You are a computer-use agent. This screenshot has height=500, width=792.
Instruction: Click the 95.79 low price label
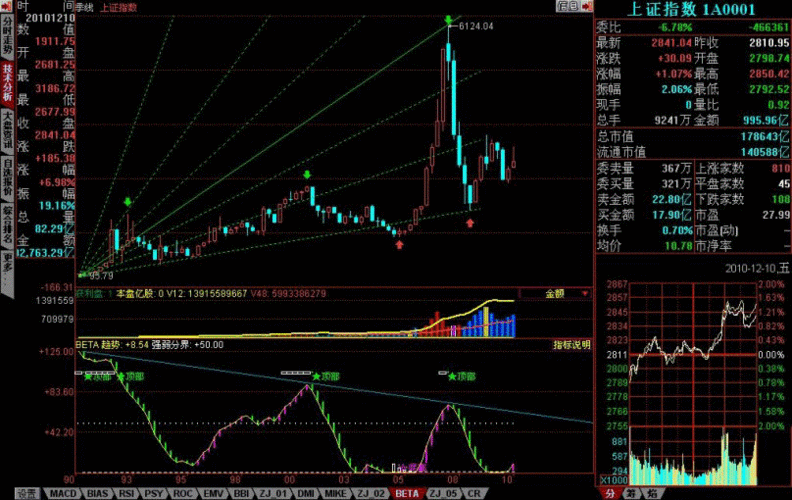(102, 276)
